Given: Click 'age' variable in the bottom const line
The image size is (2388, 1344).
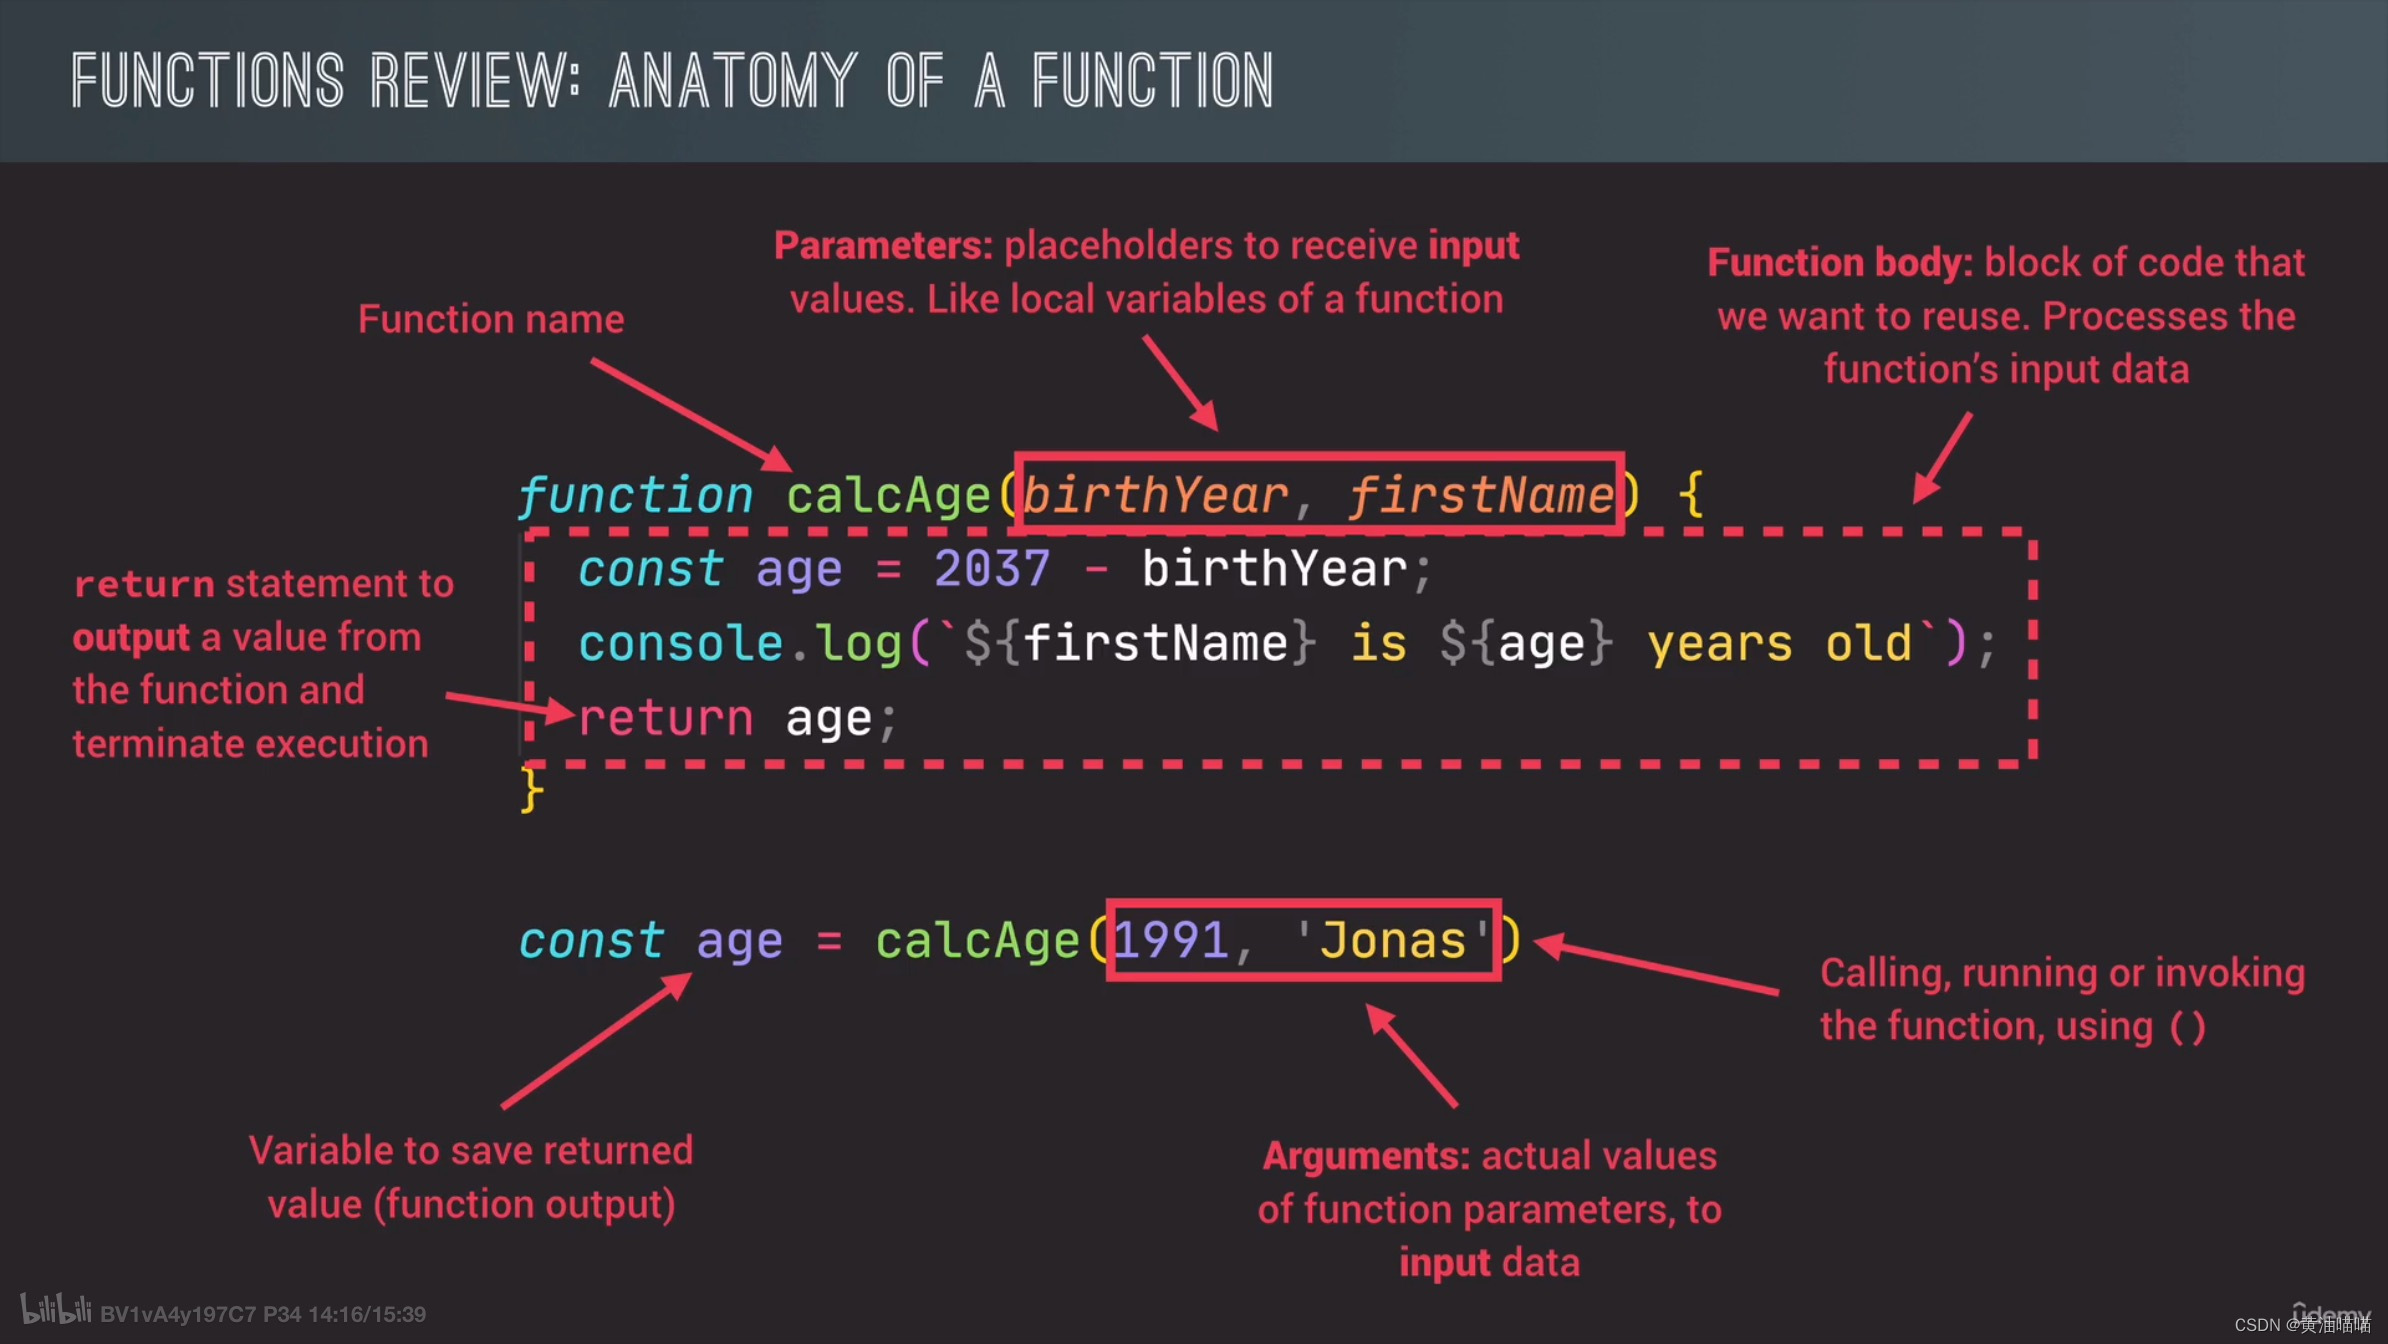Looking at the screenshot, I should pos(739,941).
